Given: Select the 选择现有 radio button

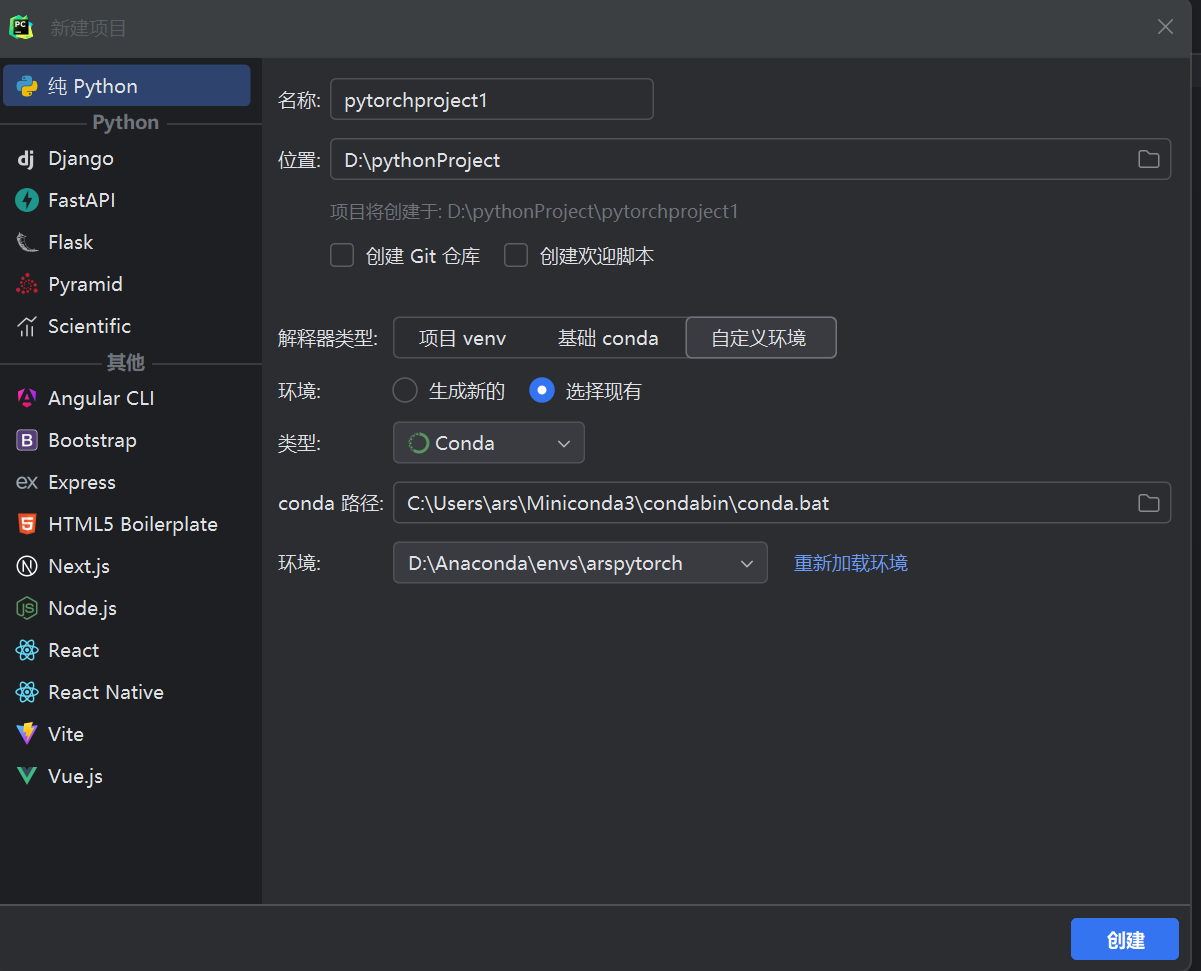Looking at the screenshot, I should (x=542, y=390).
